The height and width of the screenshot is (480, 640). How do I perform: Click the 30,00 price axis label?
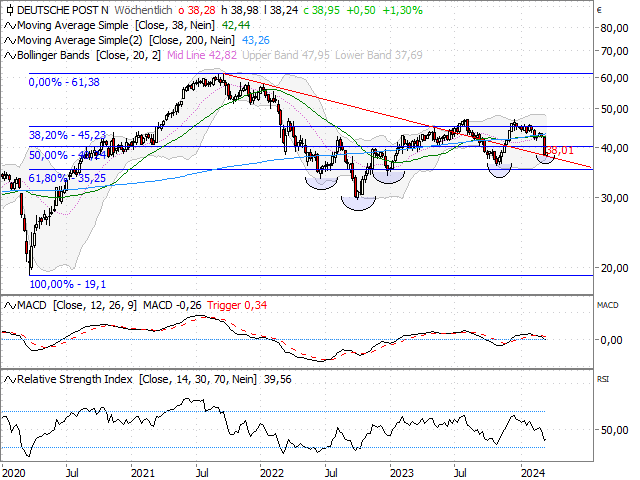point(614,198)
